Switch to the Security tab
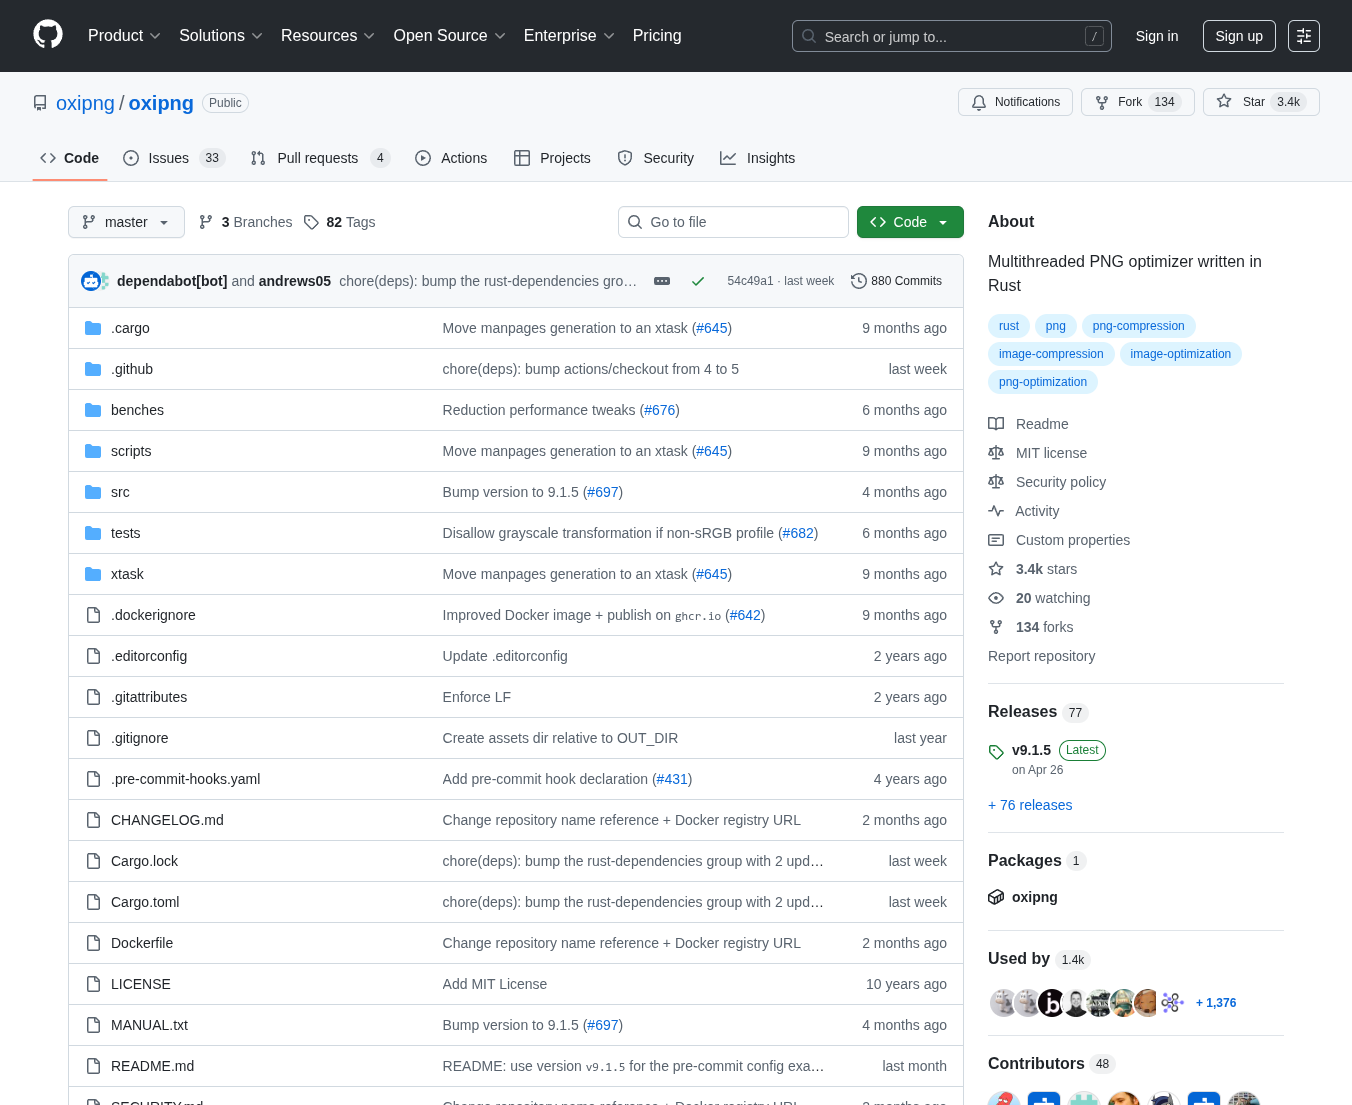The height and width of the screenshot is (1105, 1352). 656,158
